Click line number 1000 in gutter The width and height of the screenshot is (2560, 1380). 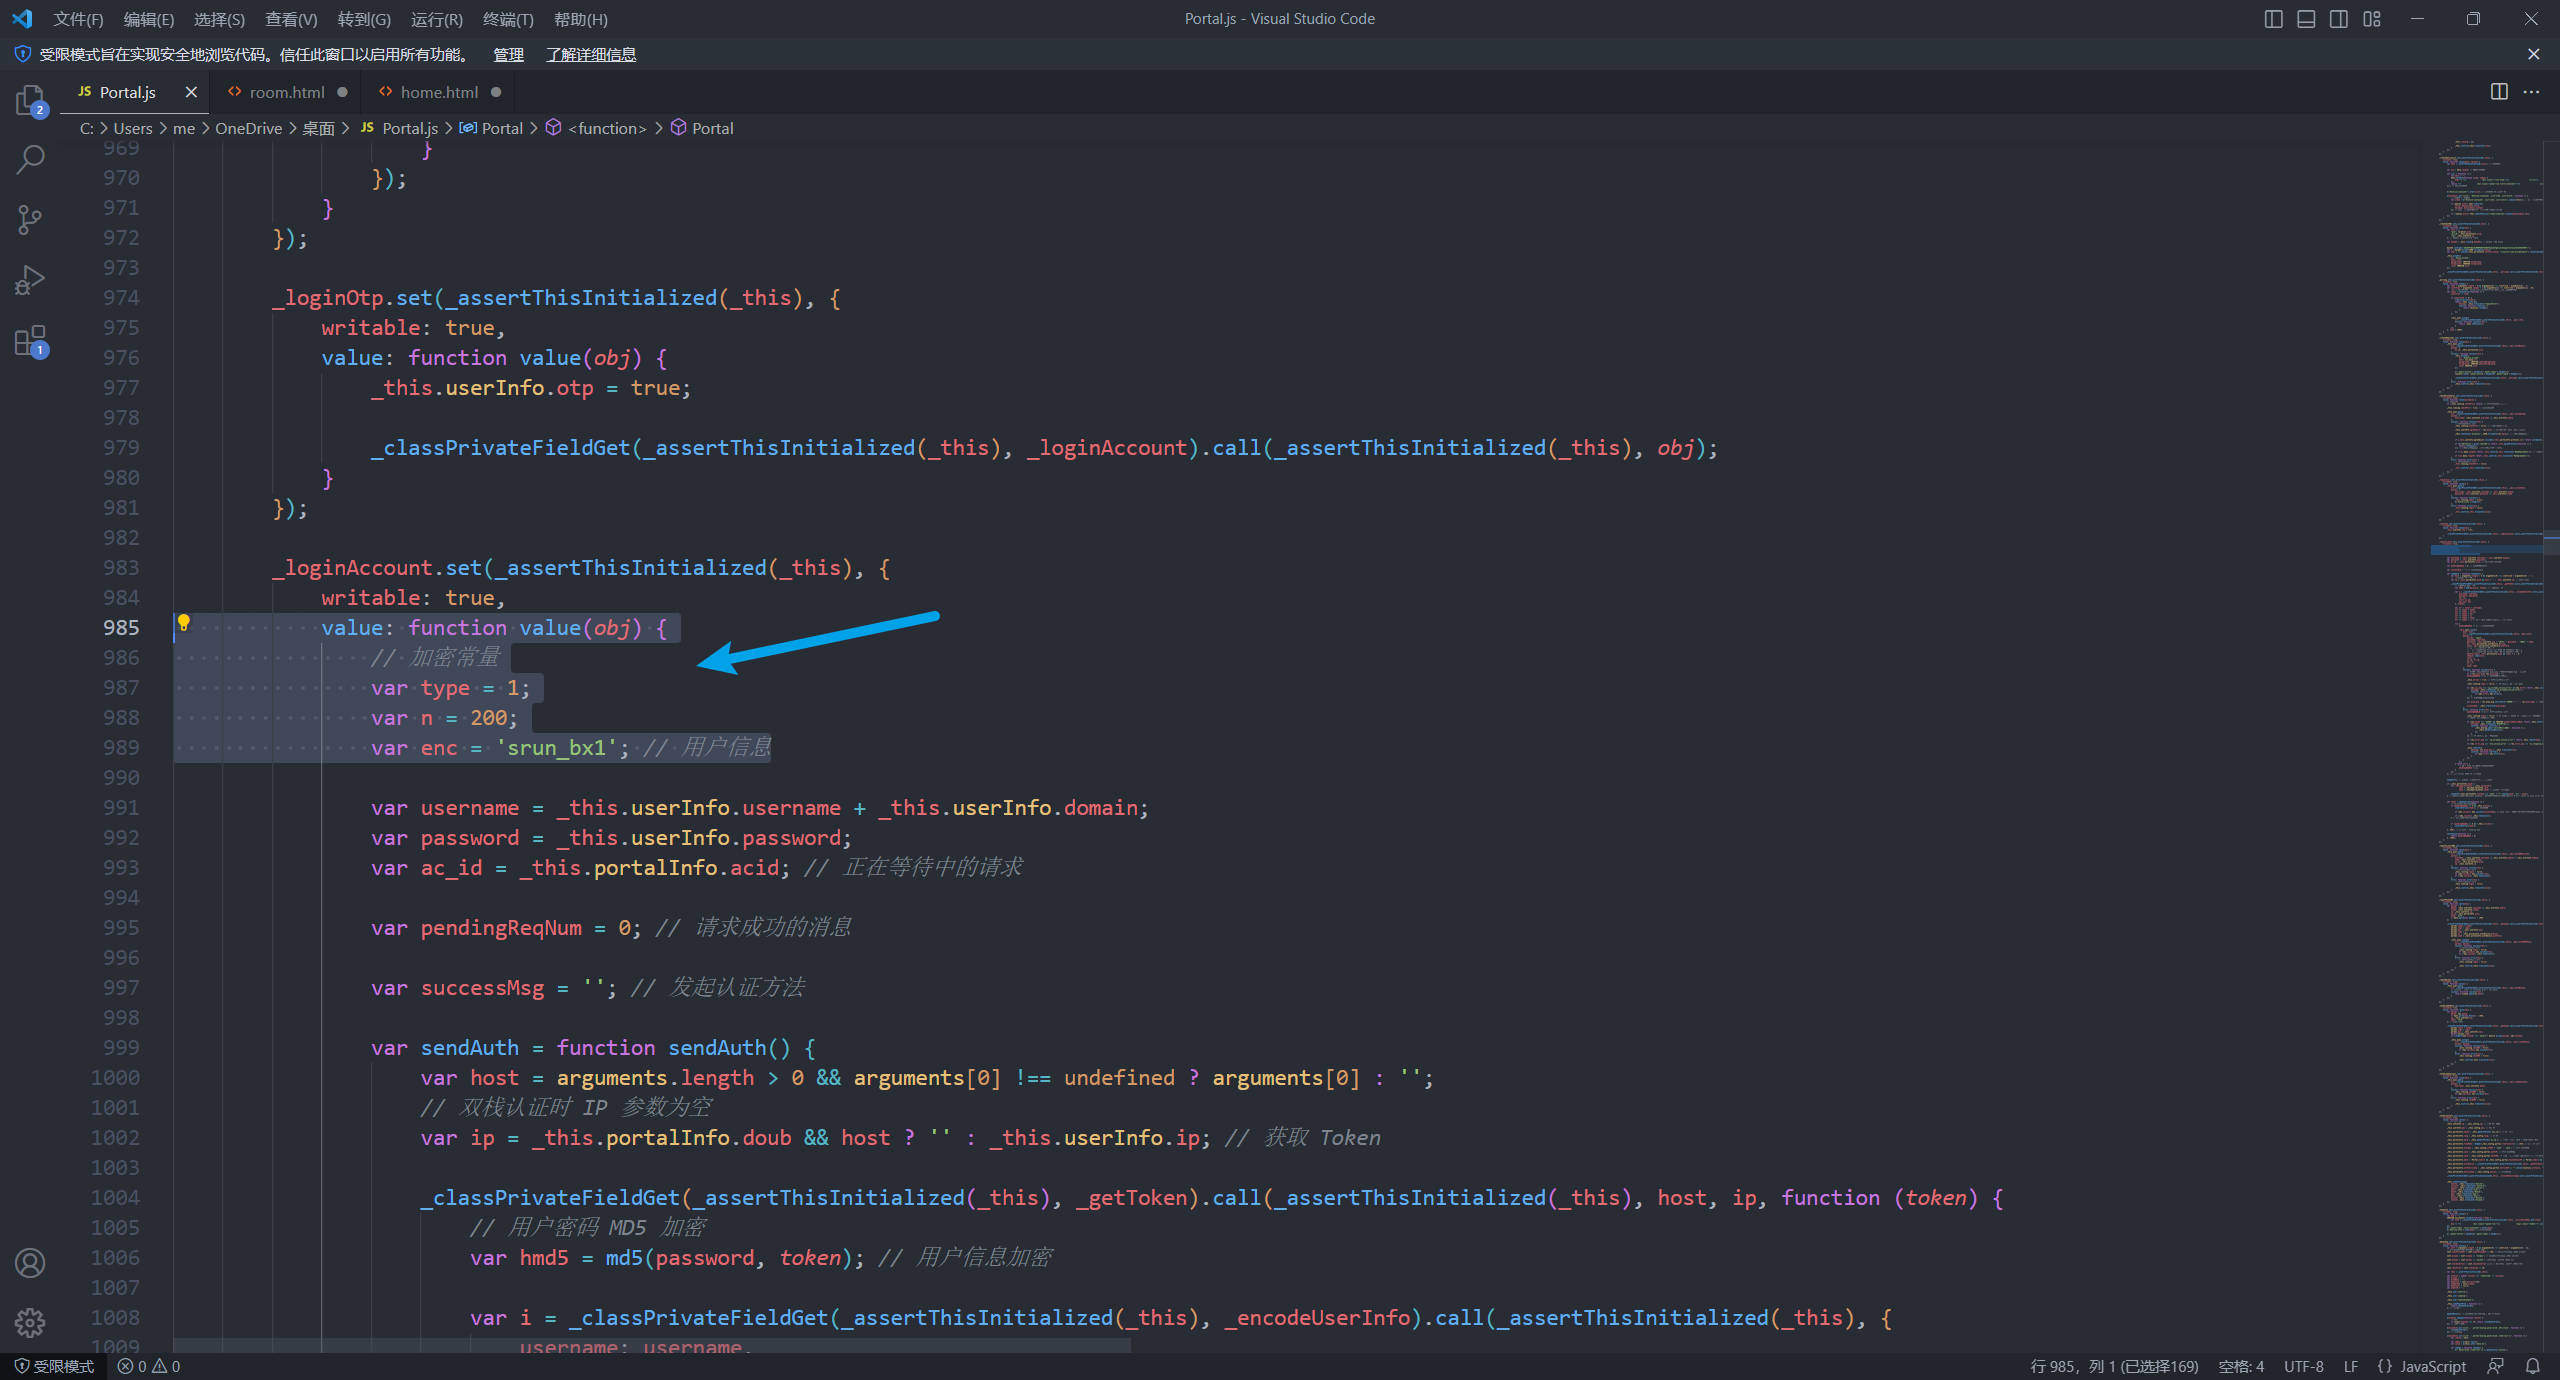pos(115,1077)
